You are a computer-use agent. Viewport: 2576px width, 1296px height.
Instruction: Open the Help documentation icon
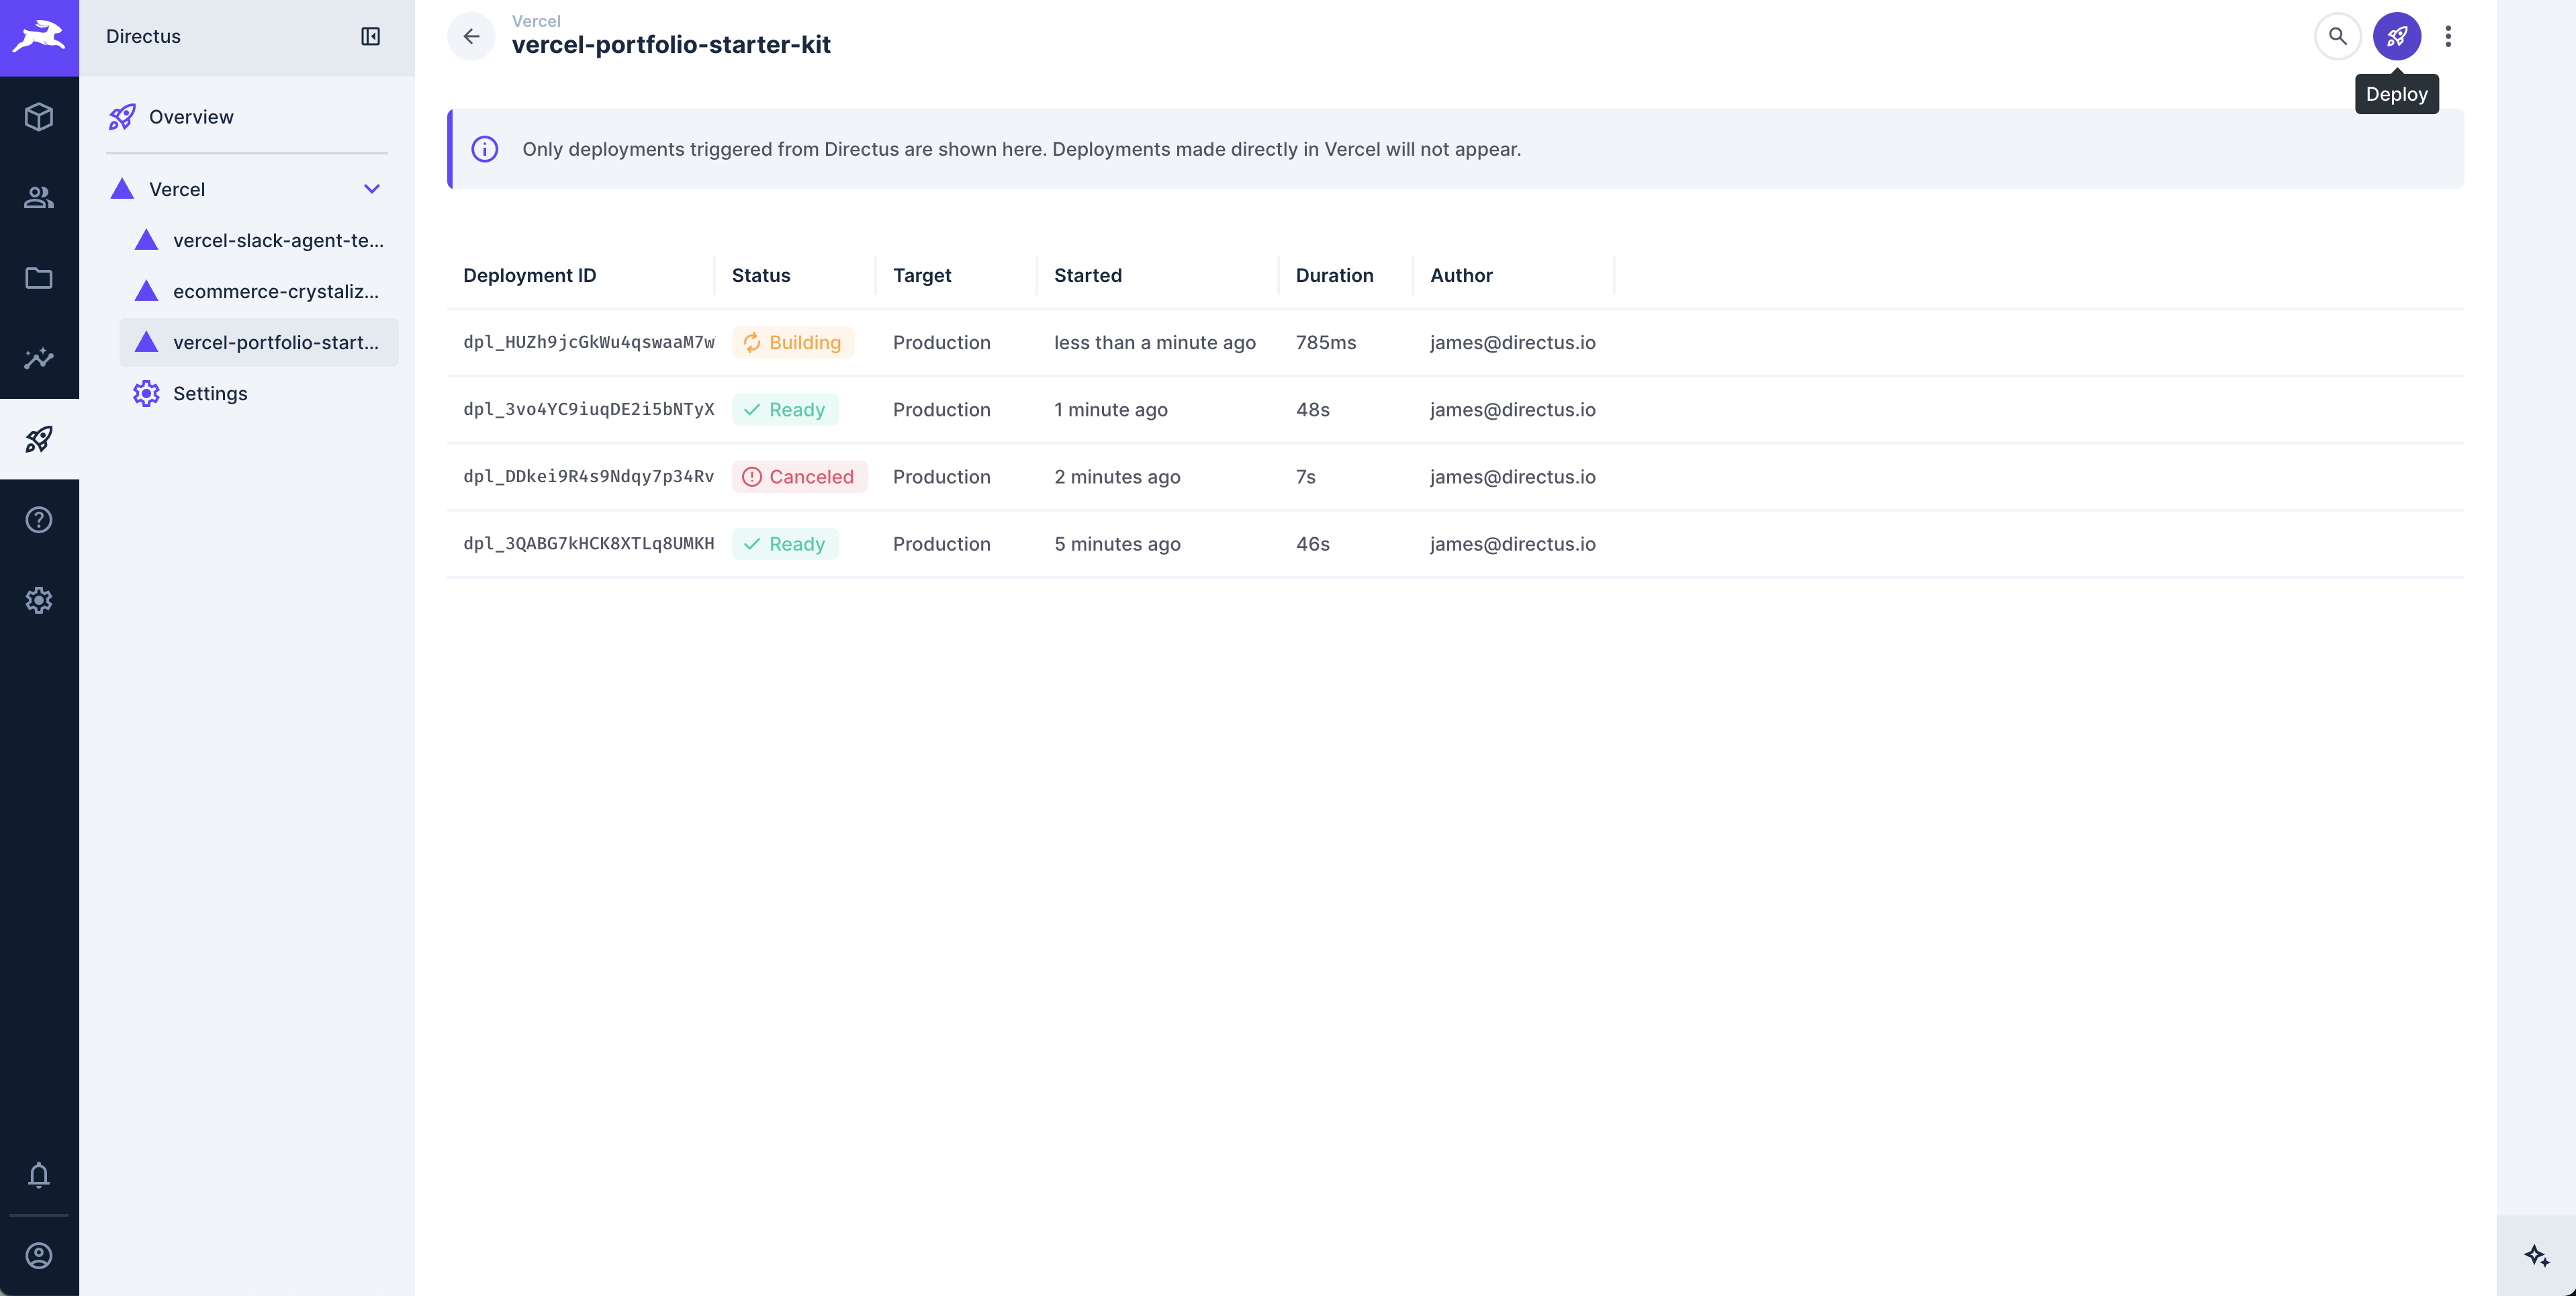(39, 519)
